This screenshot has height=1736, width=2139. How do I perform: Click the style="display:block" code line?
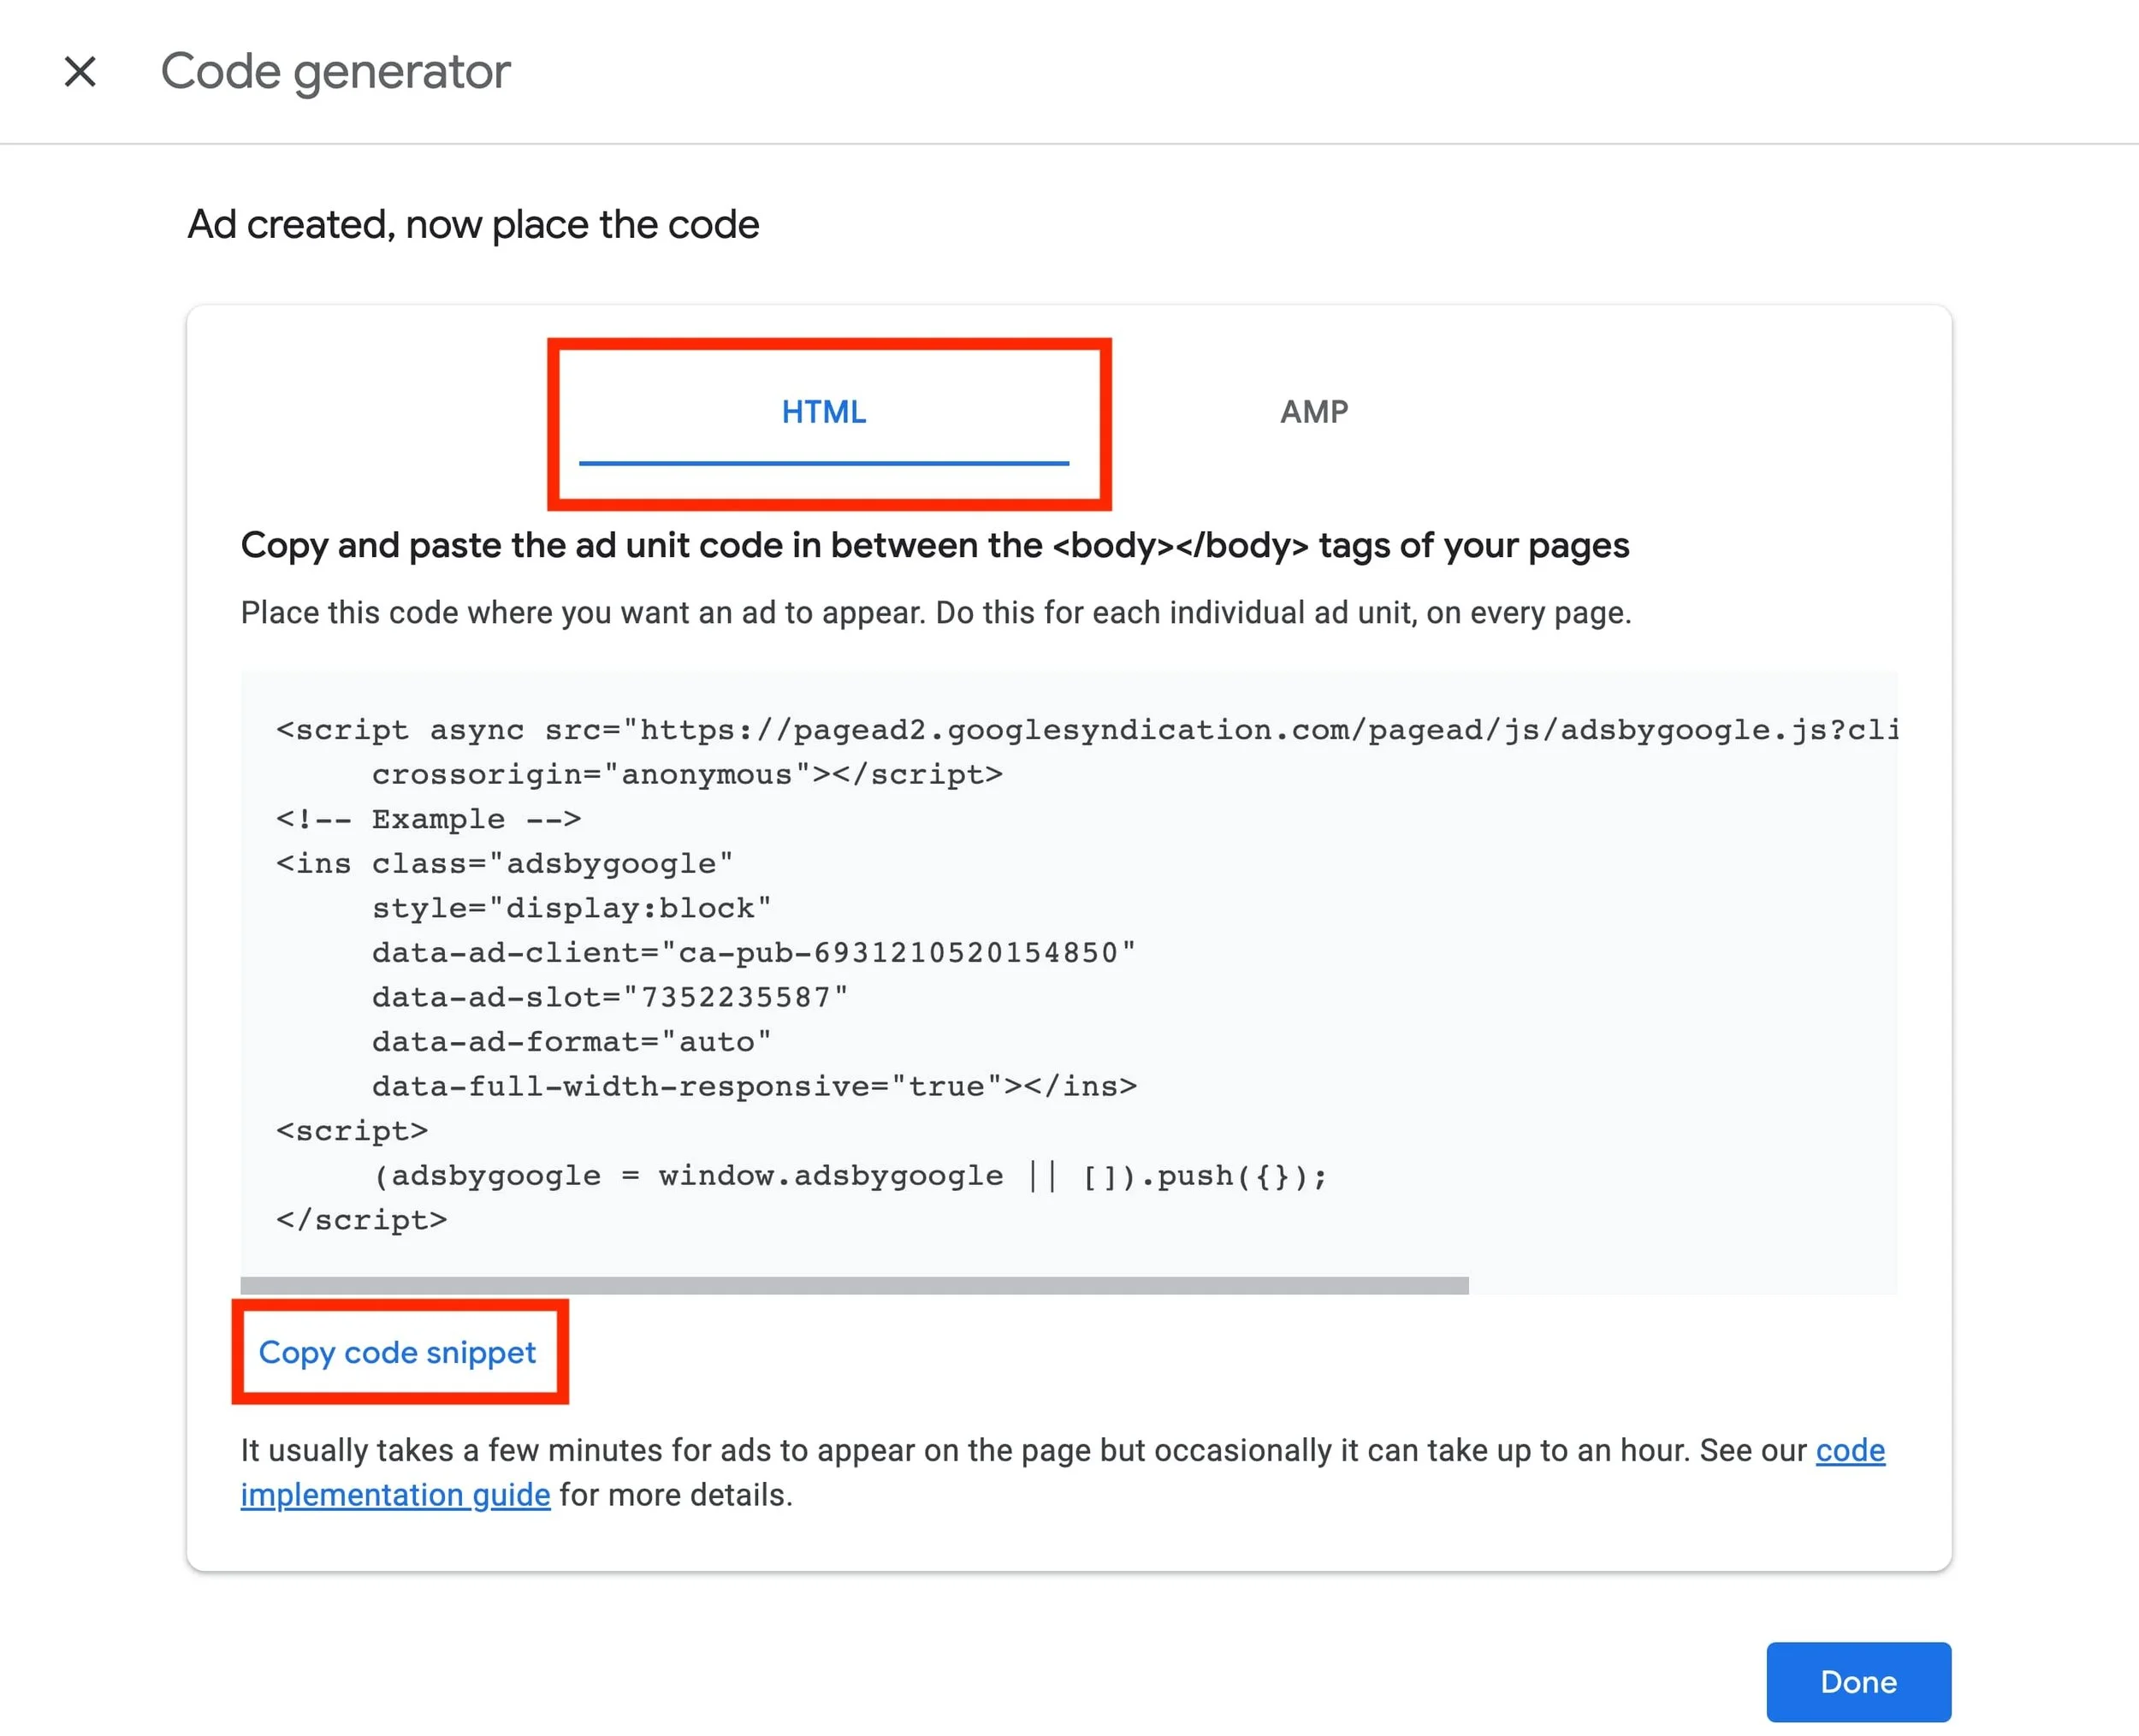[x=571, y=908]
